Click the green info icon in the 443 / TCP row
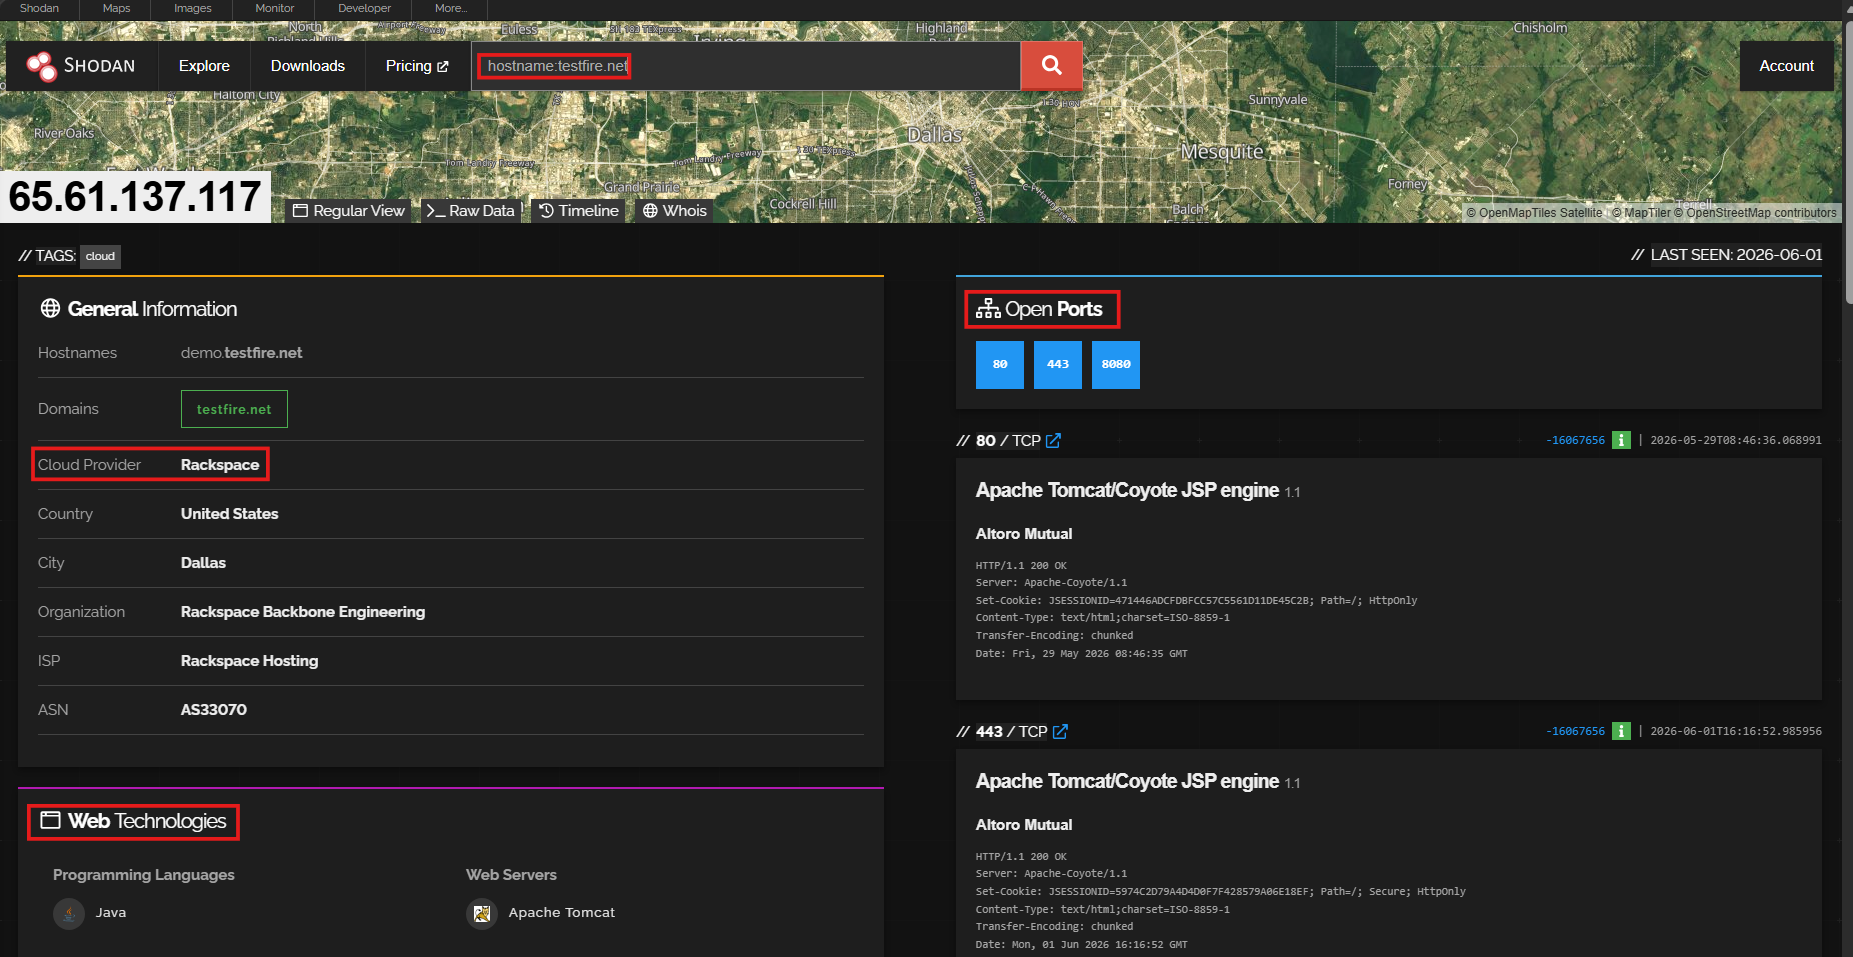Screen dimensions: 1853x957 tap(1621, 731)
